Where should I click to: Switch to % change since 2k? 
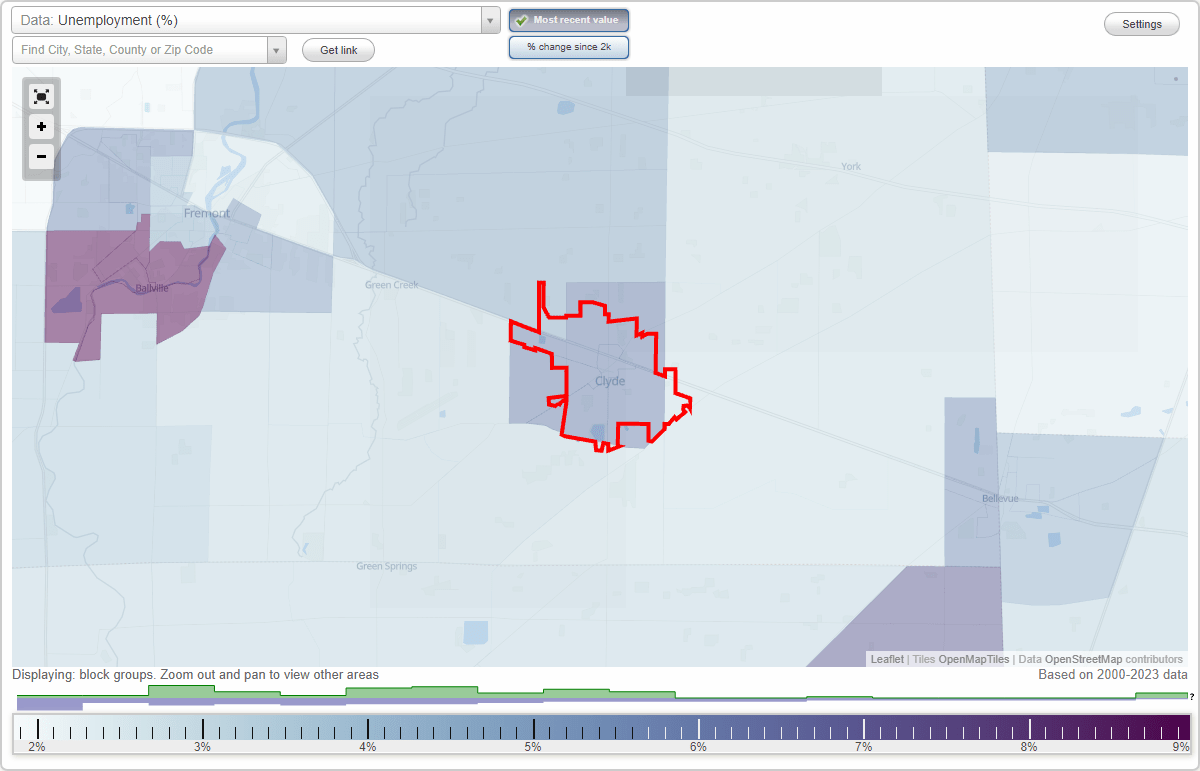coord(569,47)
